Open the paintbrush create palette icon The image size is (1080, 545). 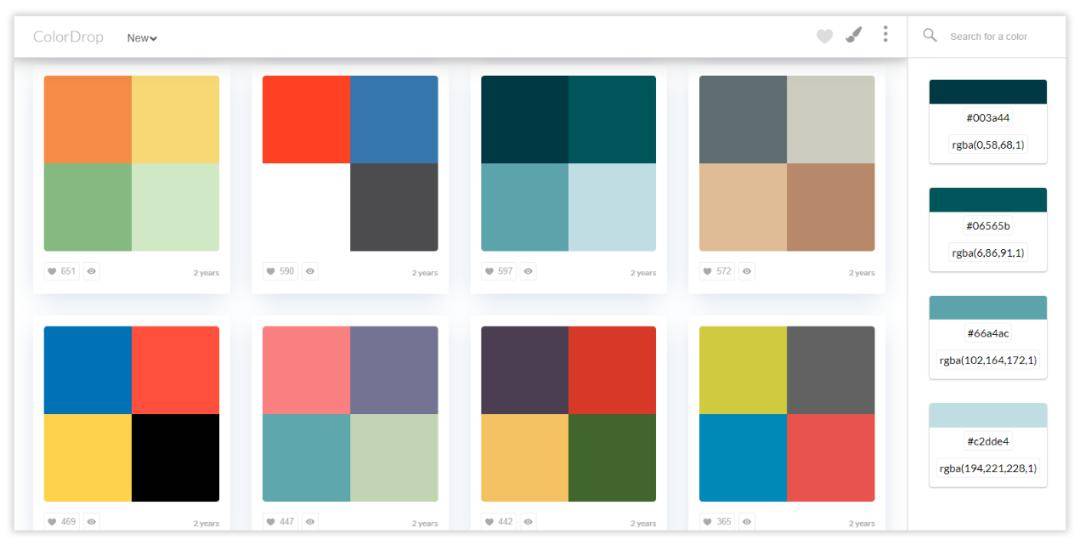[854, 35]
